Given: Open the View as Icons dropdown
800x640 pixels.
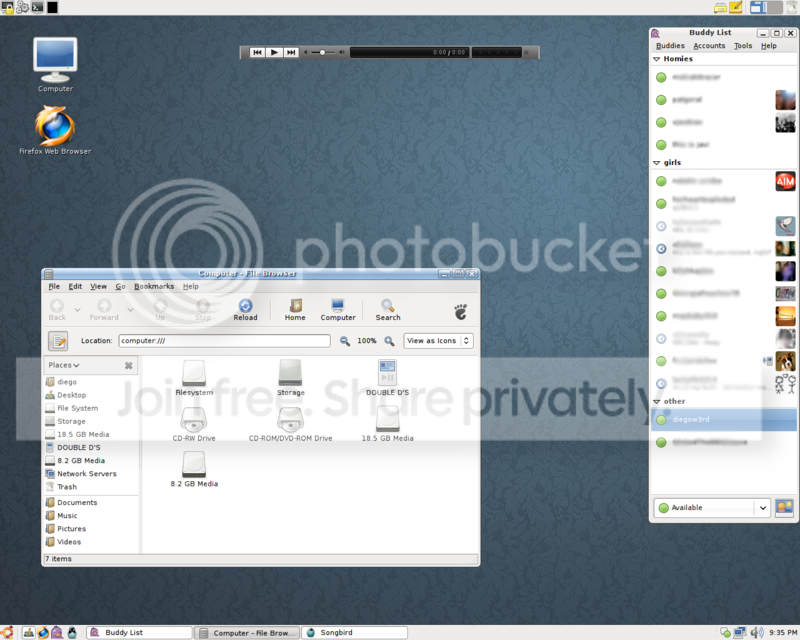Looking at the screenshot, I should click(438, 341).
